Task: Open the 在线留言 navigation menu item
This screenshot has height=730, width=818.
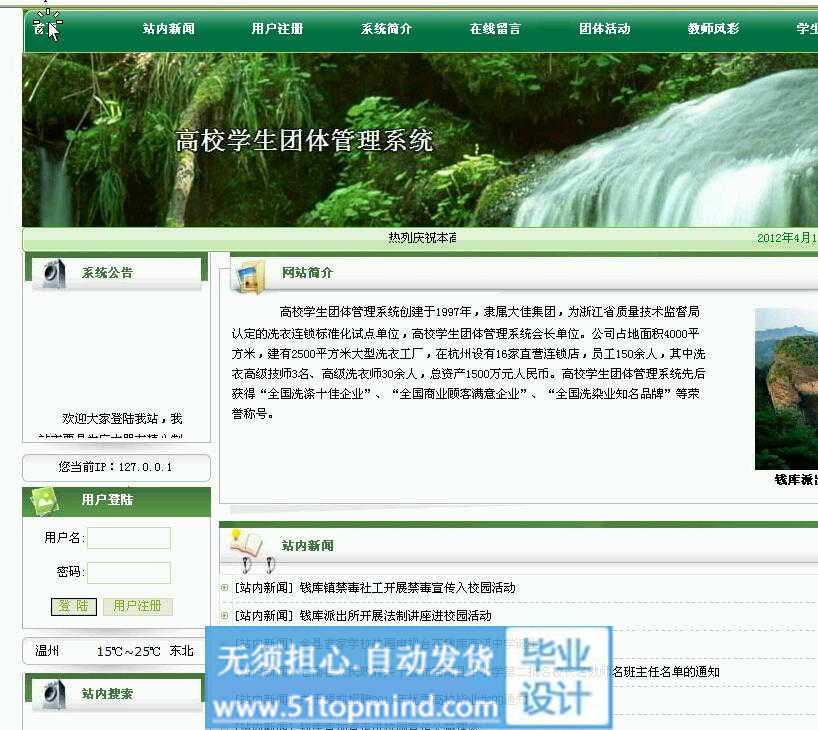Action: click(x=495, y=29)
